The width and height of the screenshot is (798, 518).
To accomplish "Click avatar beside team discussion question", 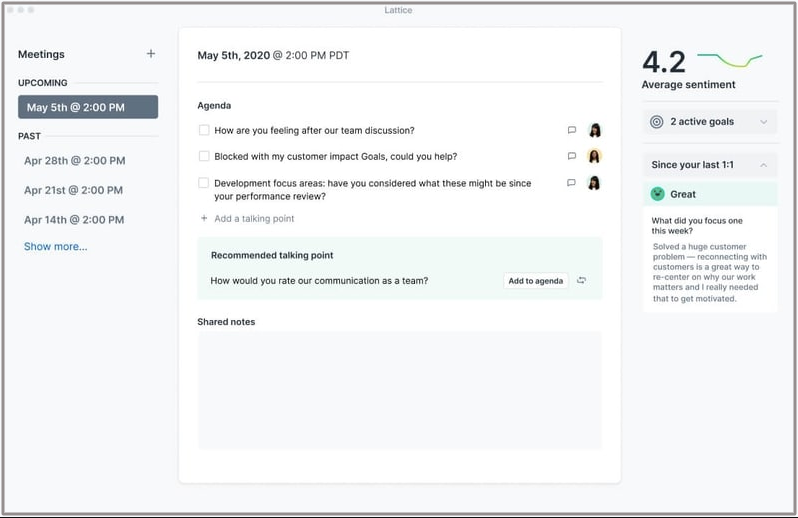I will 594,130.
